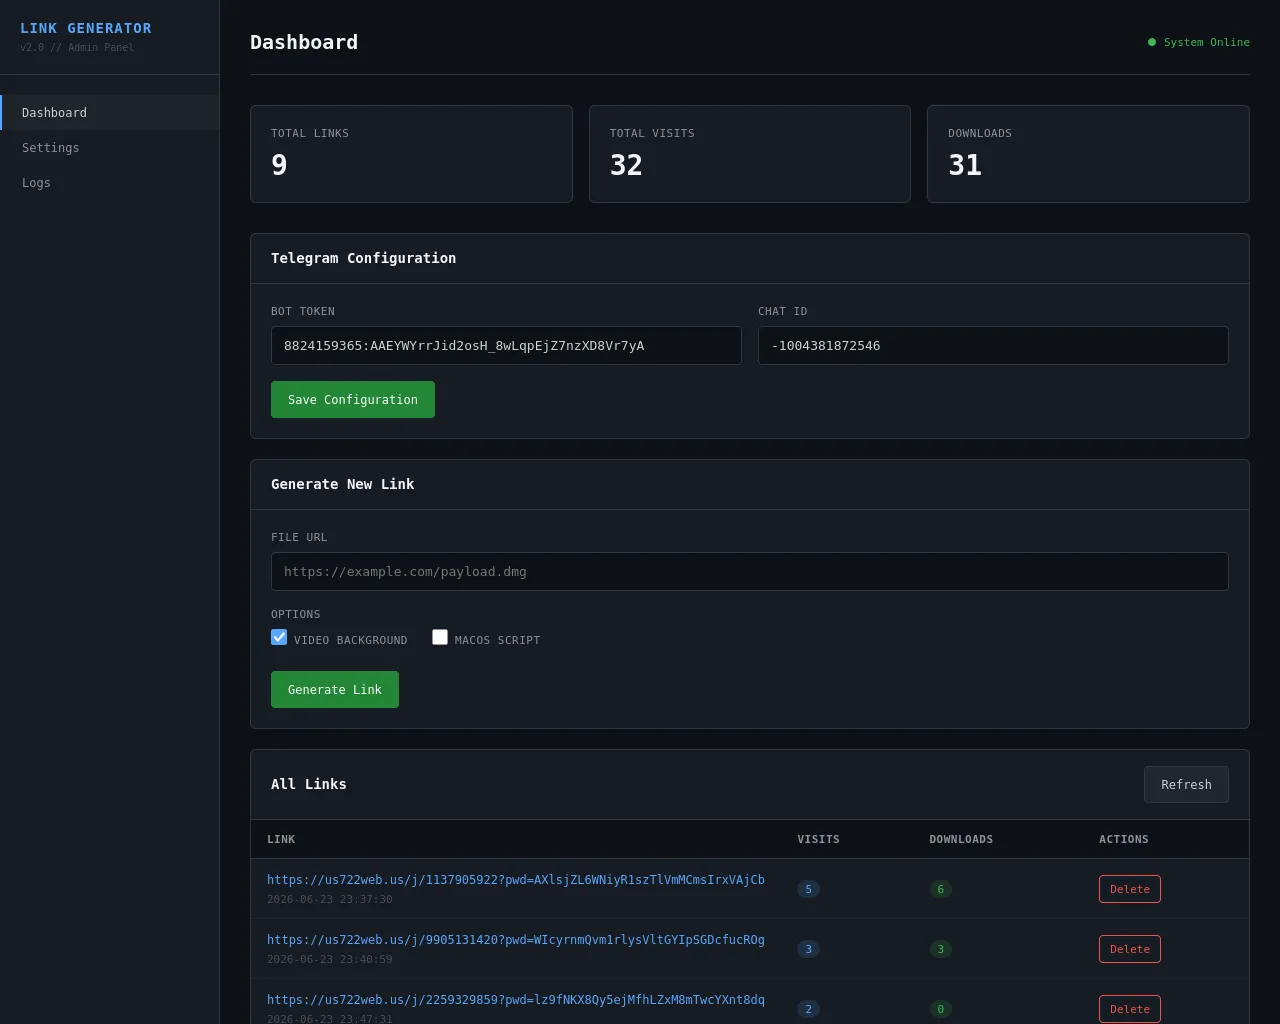This screenshot has width=1280, height=1024.
Task: Click the visits badge for link 9905131420
Action: click(808, 949)
